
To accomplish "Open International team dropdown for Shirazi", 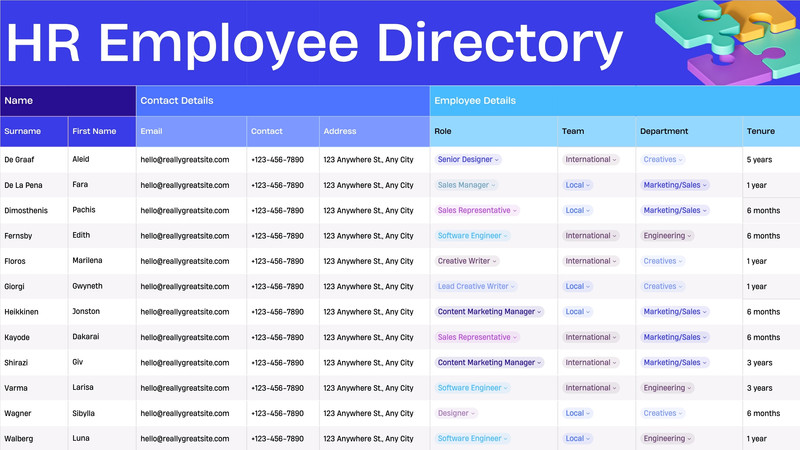I will point(590,363).
